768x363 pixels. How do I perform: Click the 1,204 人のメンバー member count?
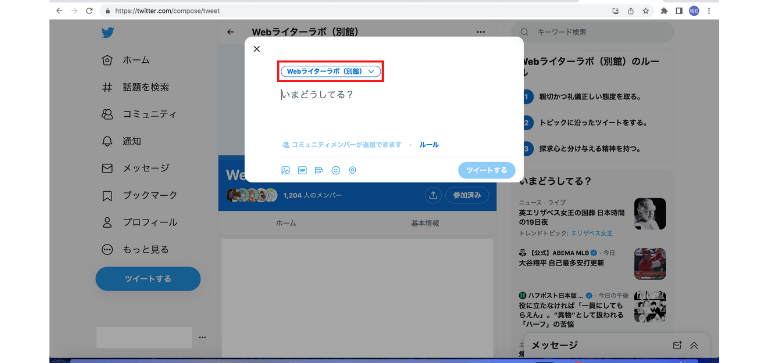[312, 195]
